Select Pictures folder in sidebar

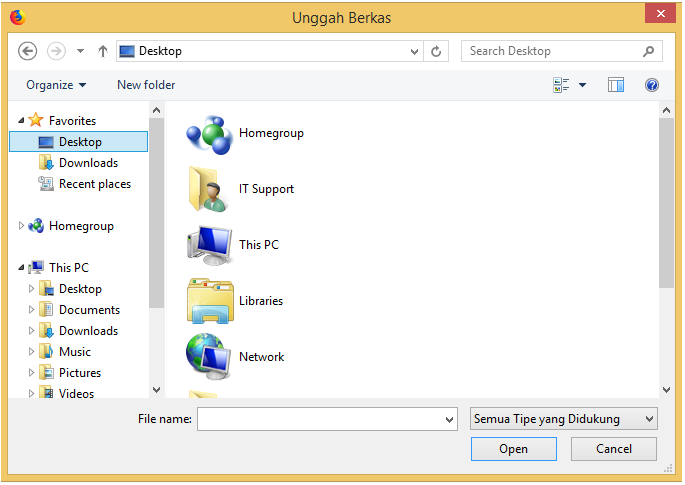coord(80,373)
